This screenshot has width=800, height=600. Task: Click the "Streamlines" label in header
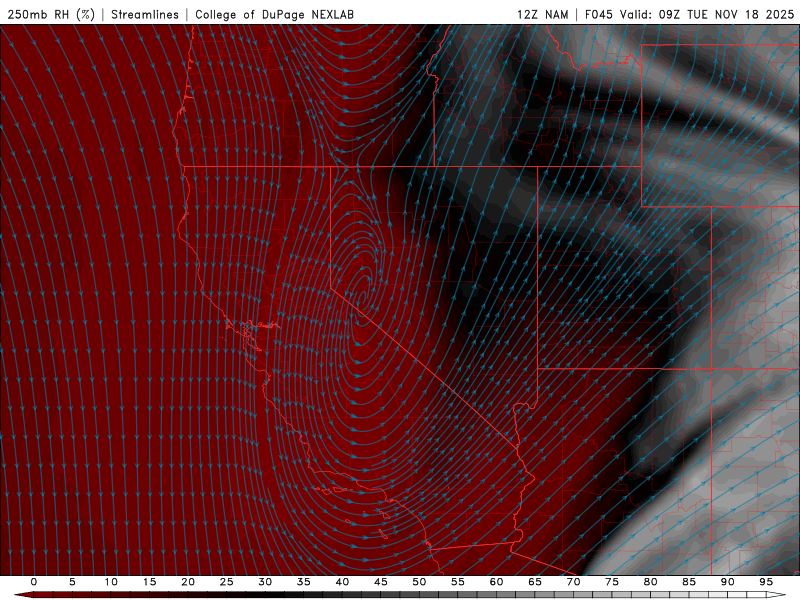click(145, 14)
